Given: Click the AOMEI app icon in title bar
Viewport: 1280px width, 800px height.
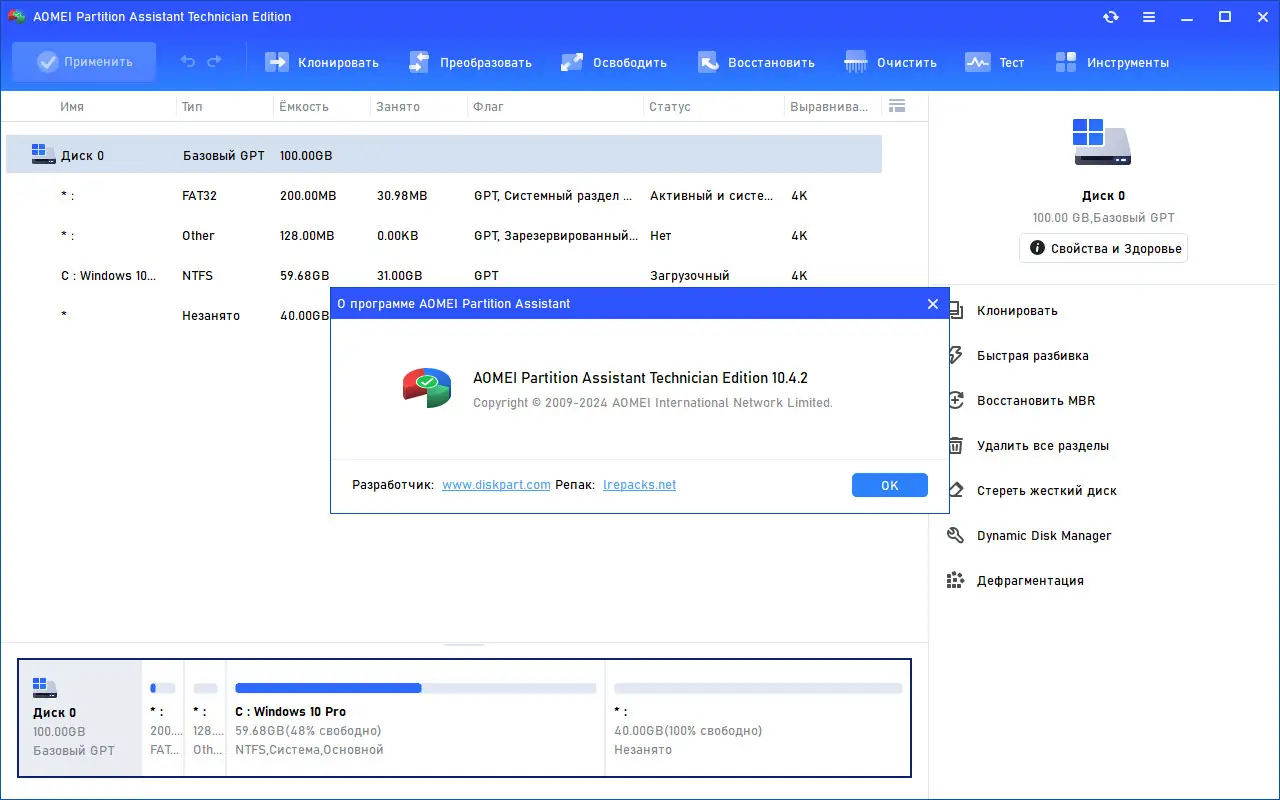Looking at the screenshot, I should 16,17.
